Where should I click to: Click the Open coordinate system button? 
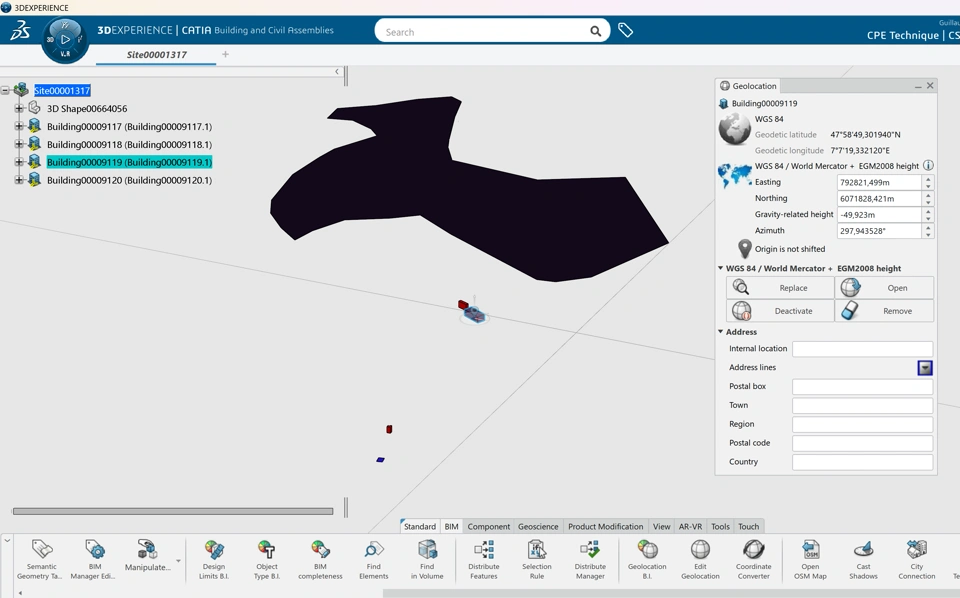(x=884, y=288)
